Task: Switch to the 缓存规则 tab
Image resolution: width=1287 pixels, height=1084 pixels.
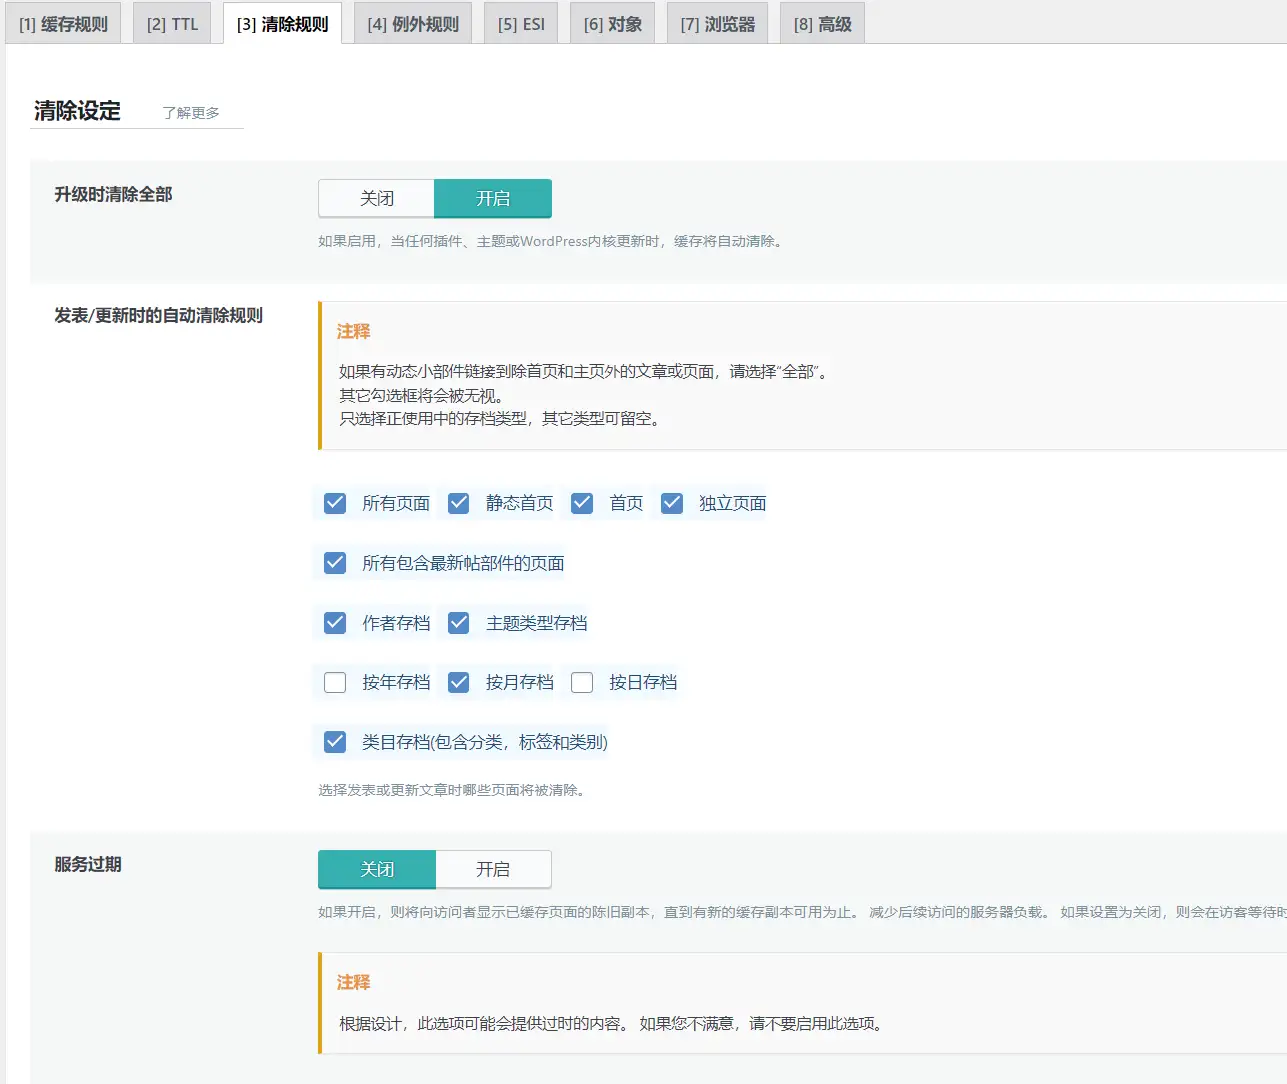Action: 63,24
